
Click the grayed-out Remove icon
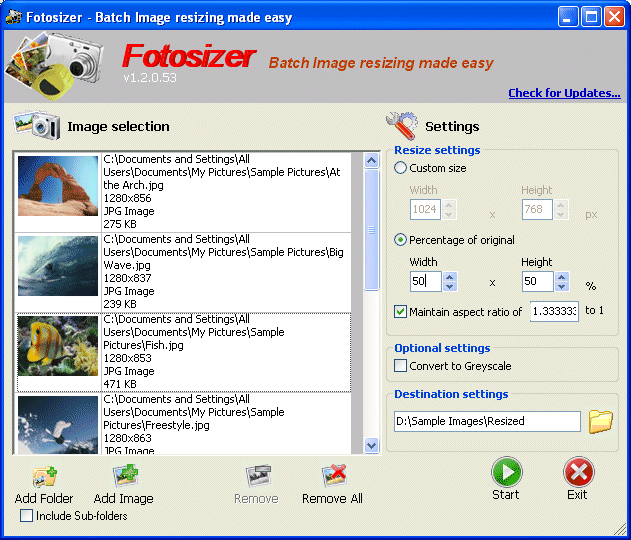point(258,476)
